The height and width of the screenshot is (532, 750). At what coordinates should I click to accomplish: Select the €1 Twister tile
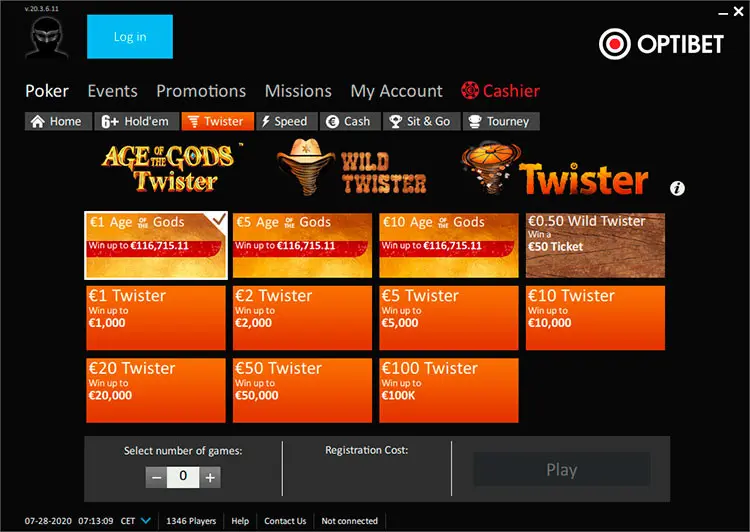point(156,318)
